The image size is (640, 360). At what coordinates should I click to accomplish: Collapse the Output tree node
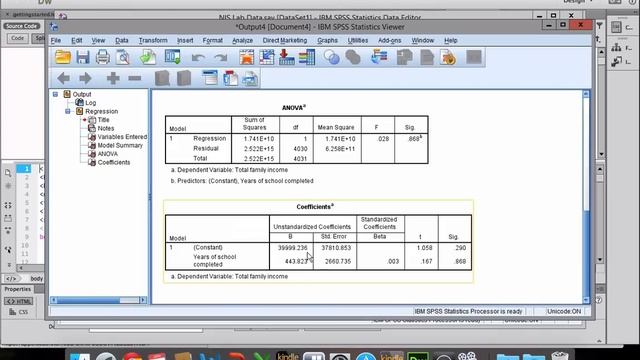click(x=56, y=94)
